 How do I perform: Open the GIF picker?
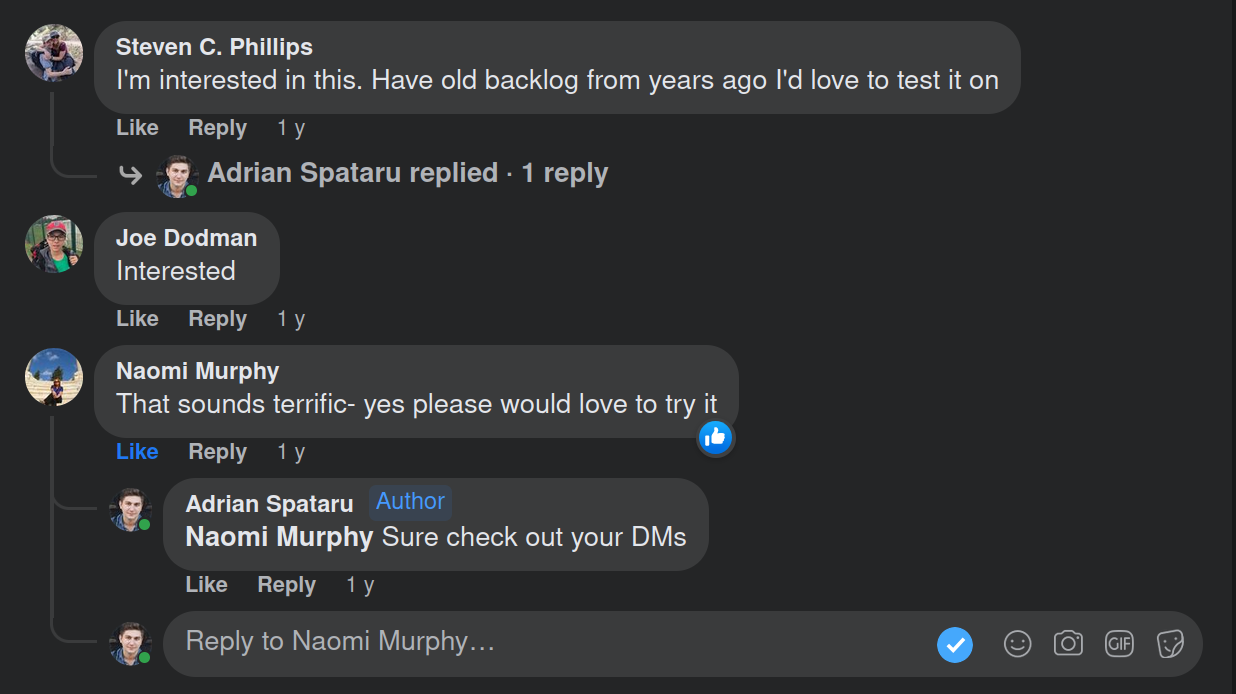pos(1119,644)
